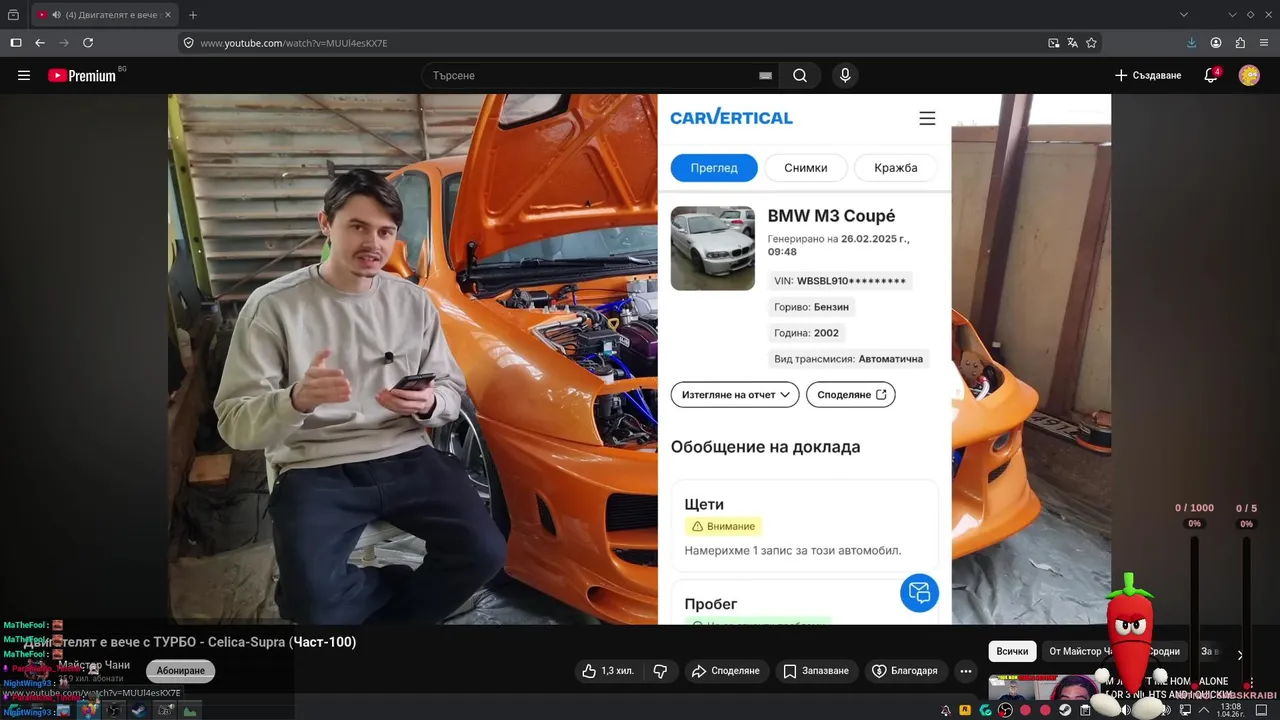Open the browser application menu
Screen dimensions: 1280x720
[x=1265, y=43]
